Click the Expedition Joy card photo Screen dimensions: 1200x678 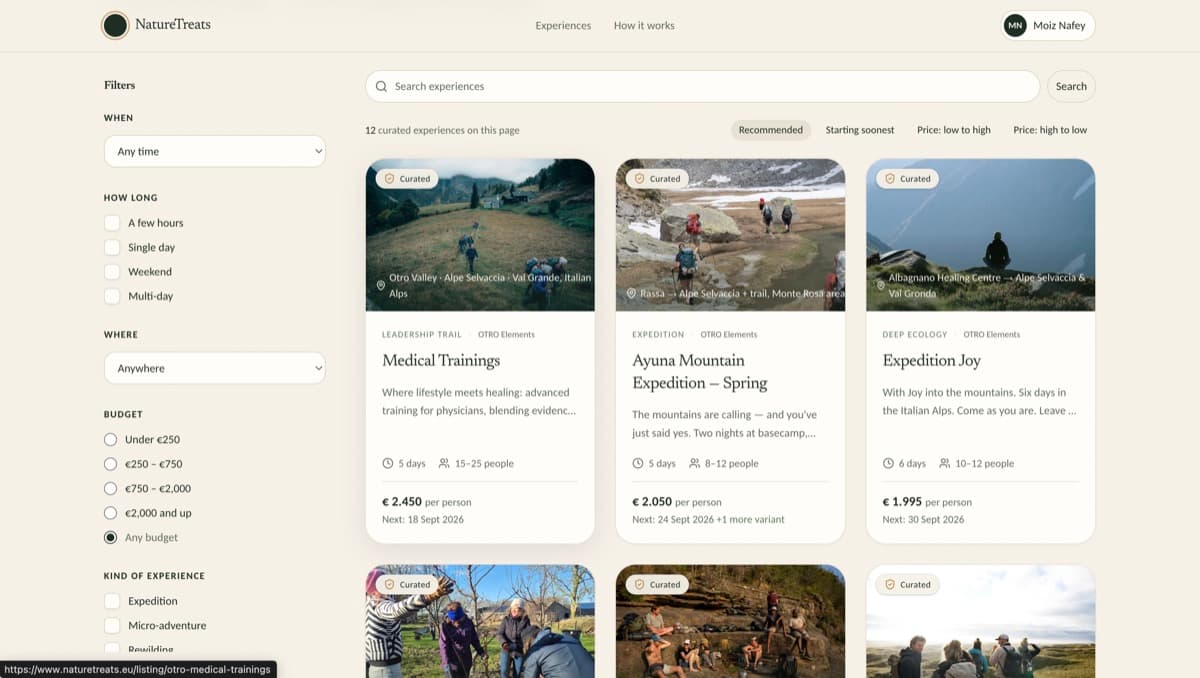click(980, 235)
